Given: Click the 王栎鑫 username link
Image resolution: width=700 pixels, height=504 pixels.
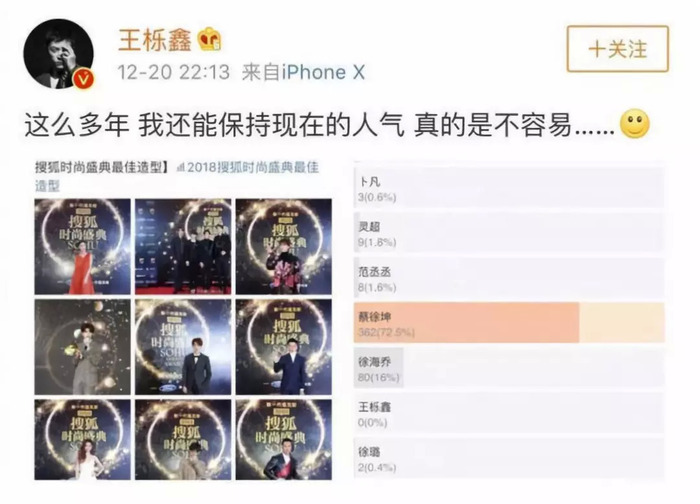Looking at the screenshot, I should pos(154,40).
